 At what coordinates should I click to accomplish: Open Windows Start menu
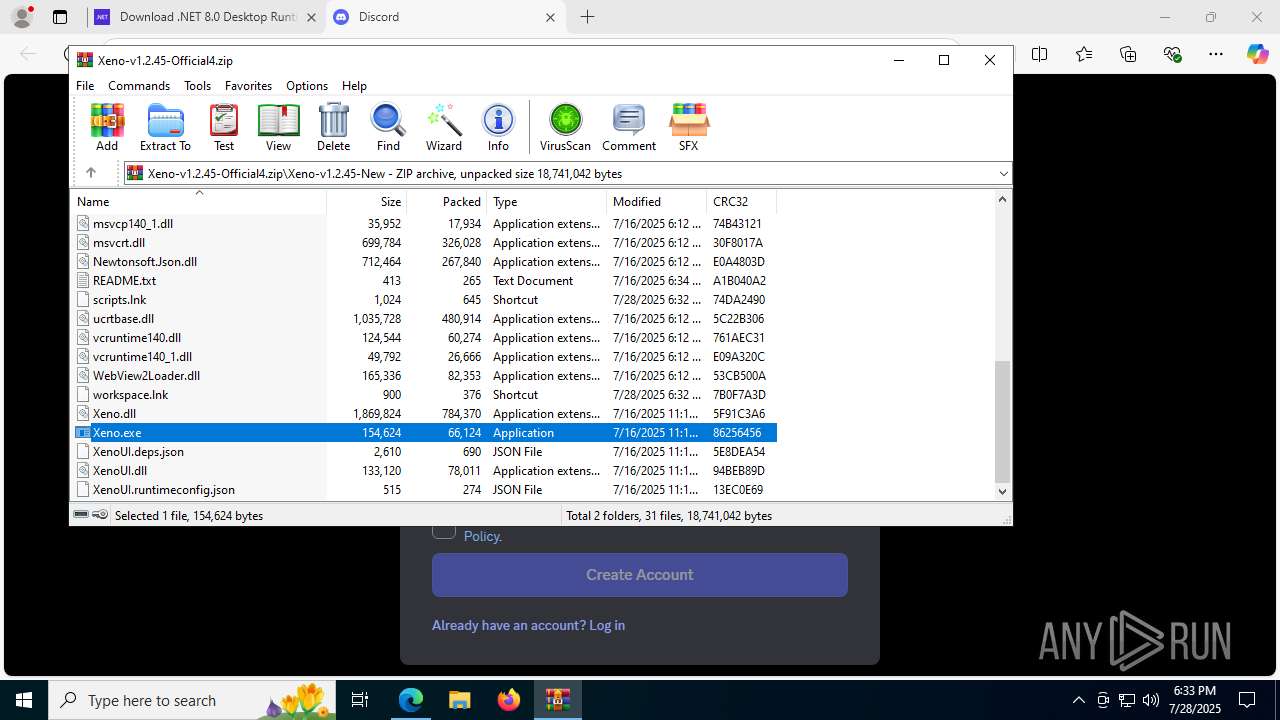[x=24, y=700]
